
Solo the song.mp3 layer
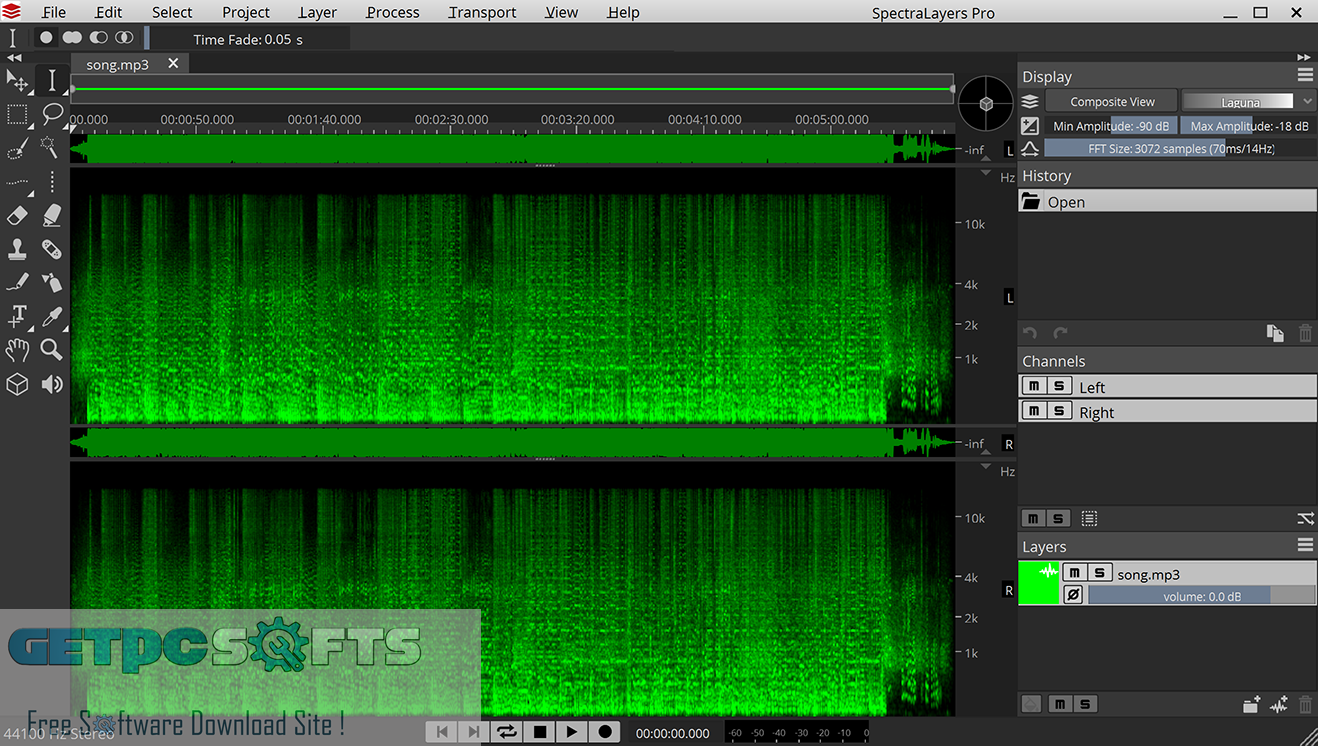click(1100, 573)
